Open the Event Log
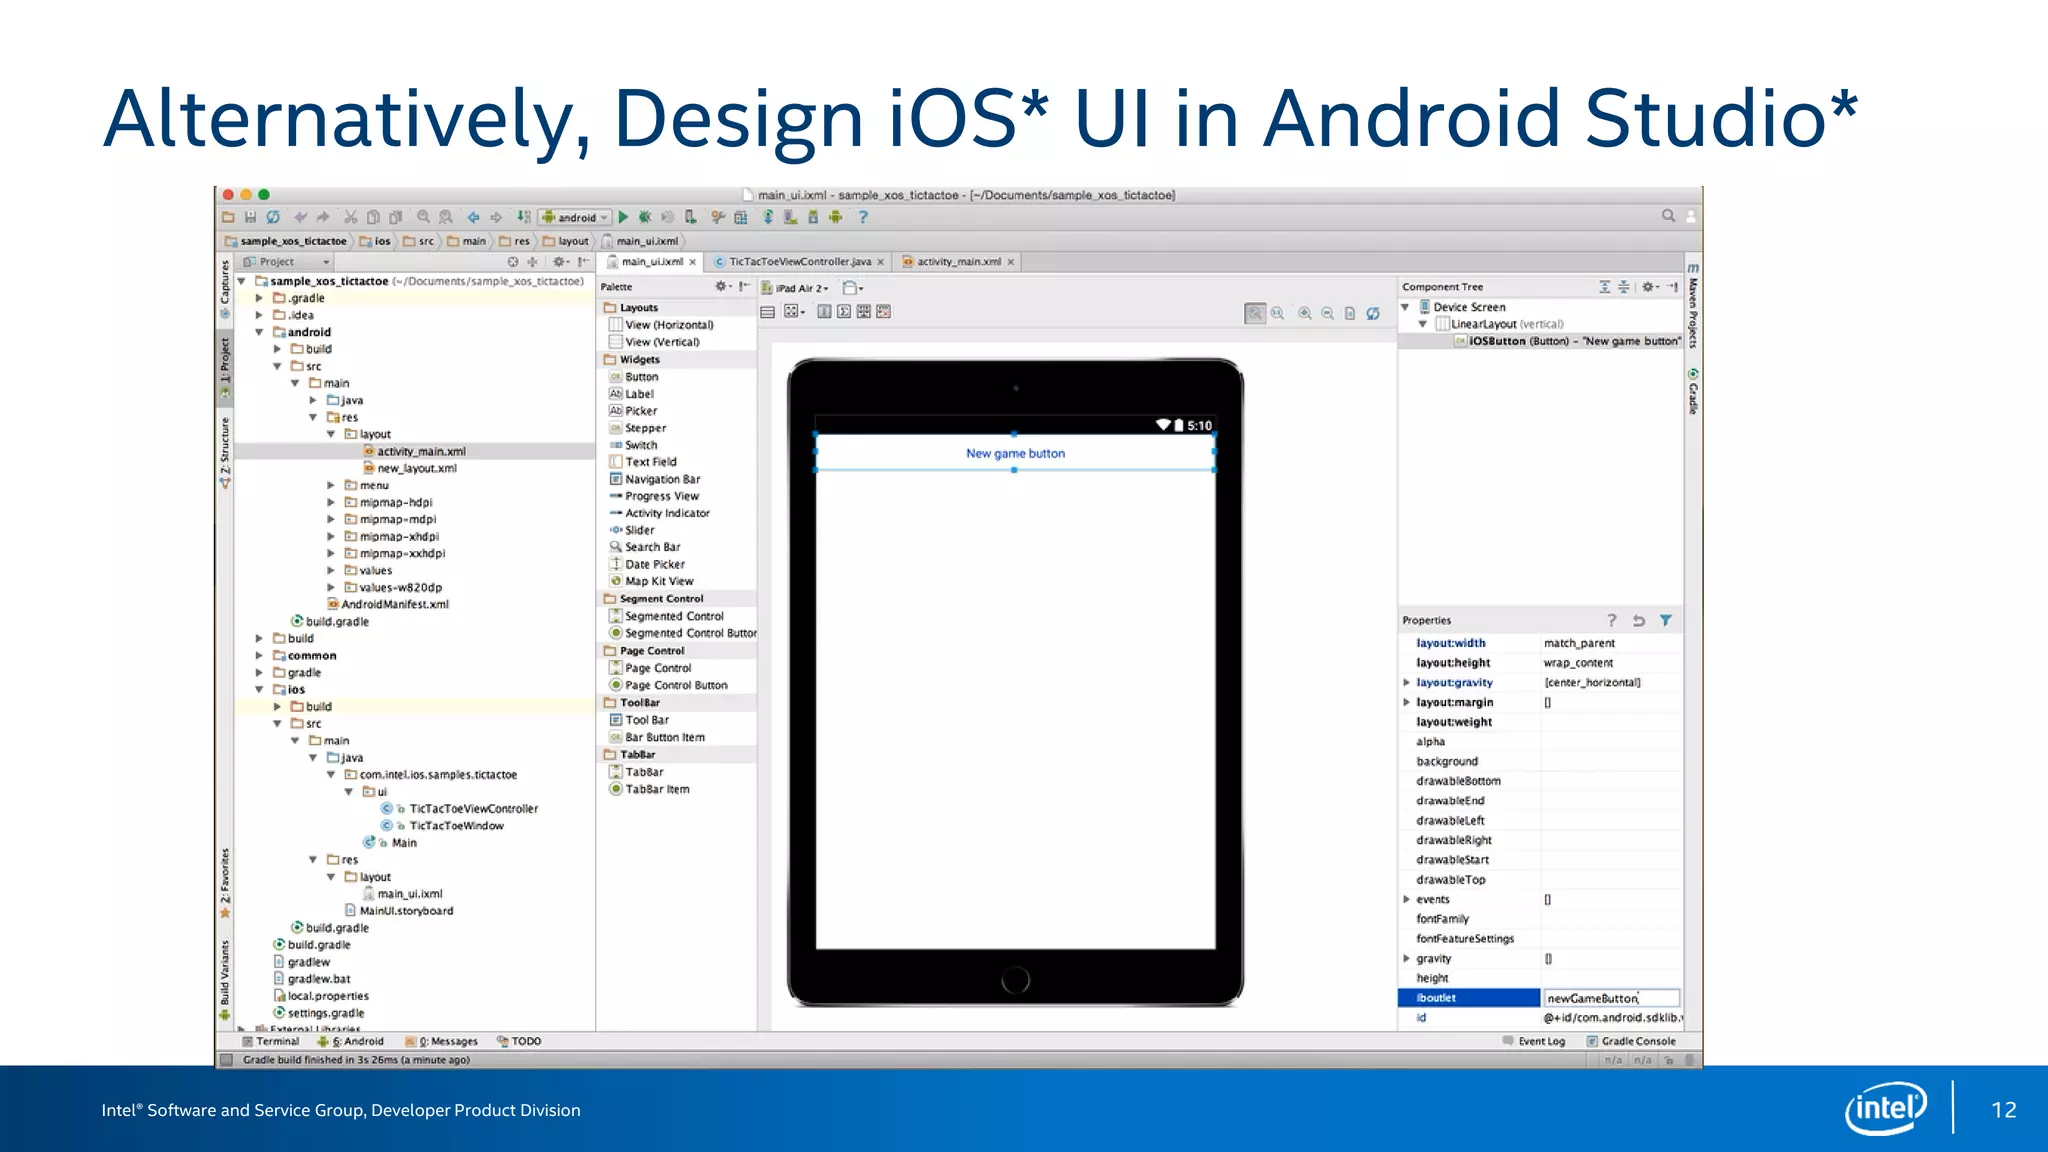 (1533, 1041)
